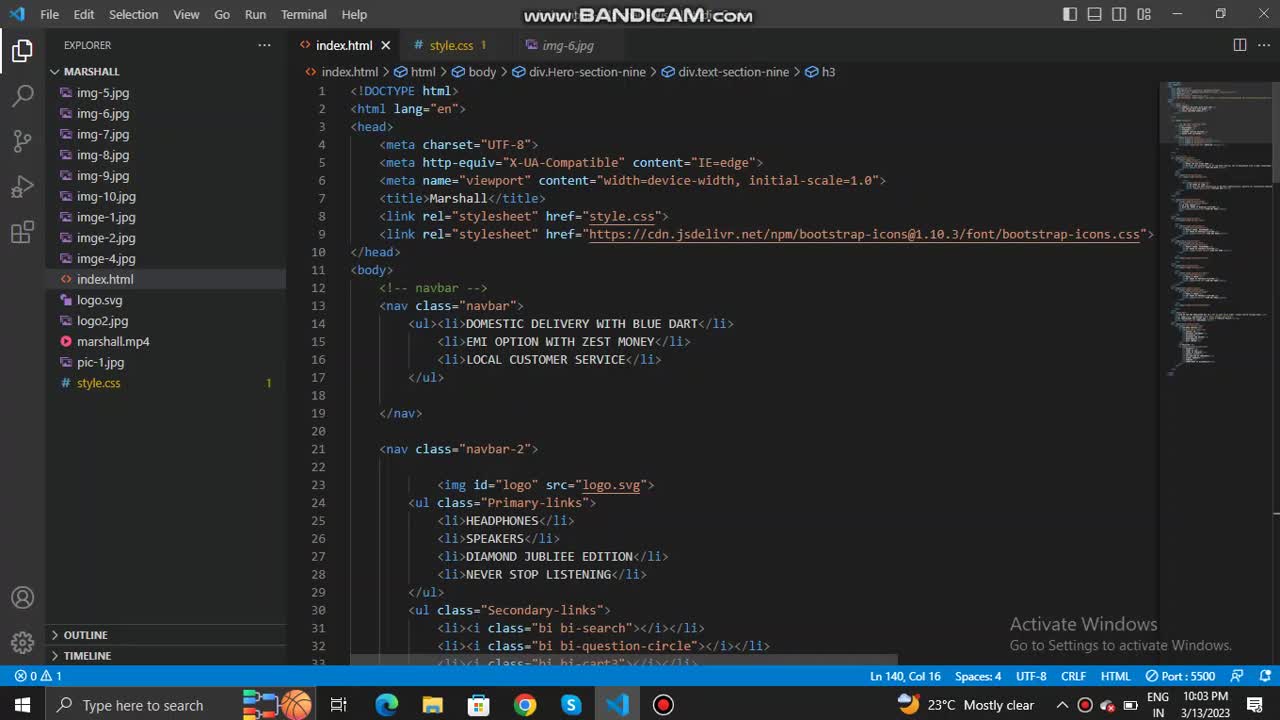Toggle the bottom Panel layout button
Viewport: 1280px width, 720px height.
(x=1094, y=14)
